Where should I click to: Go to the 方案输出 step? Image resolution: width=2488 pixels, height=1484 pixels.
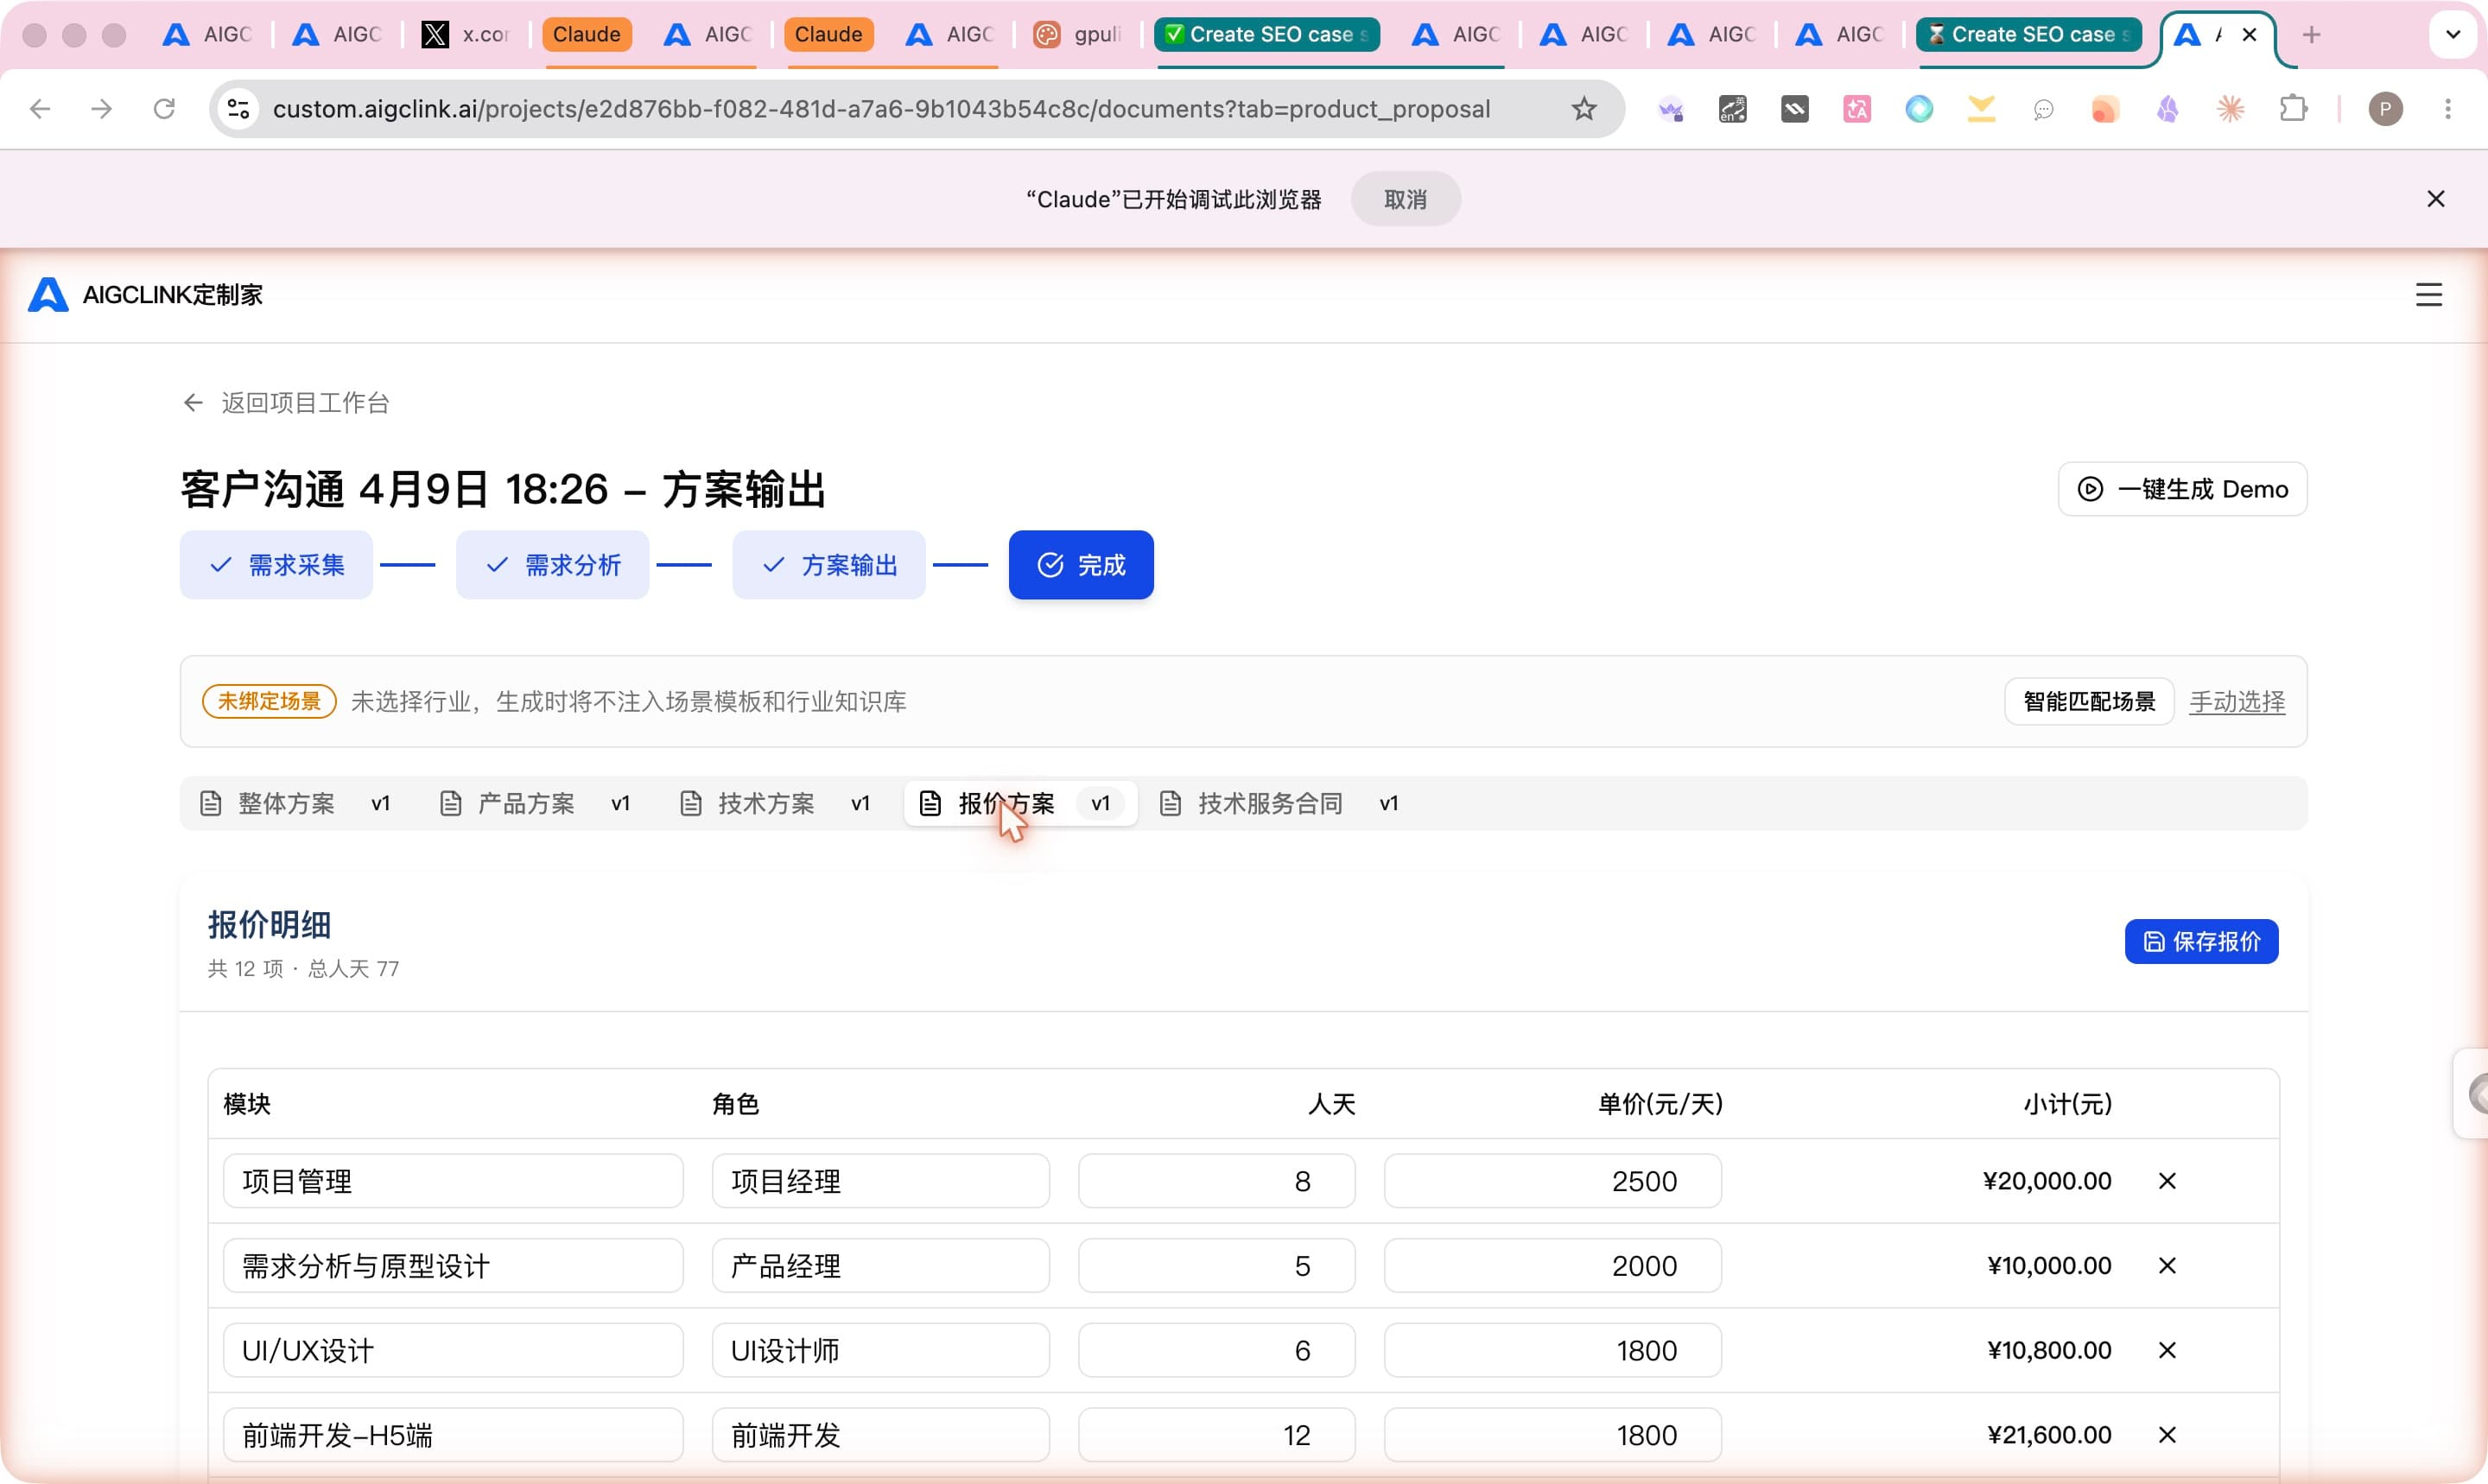pyautogui.click(x=829, y=565)
